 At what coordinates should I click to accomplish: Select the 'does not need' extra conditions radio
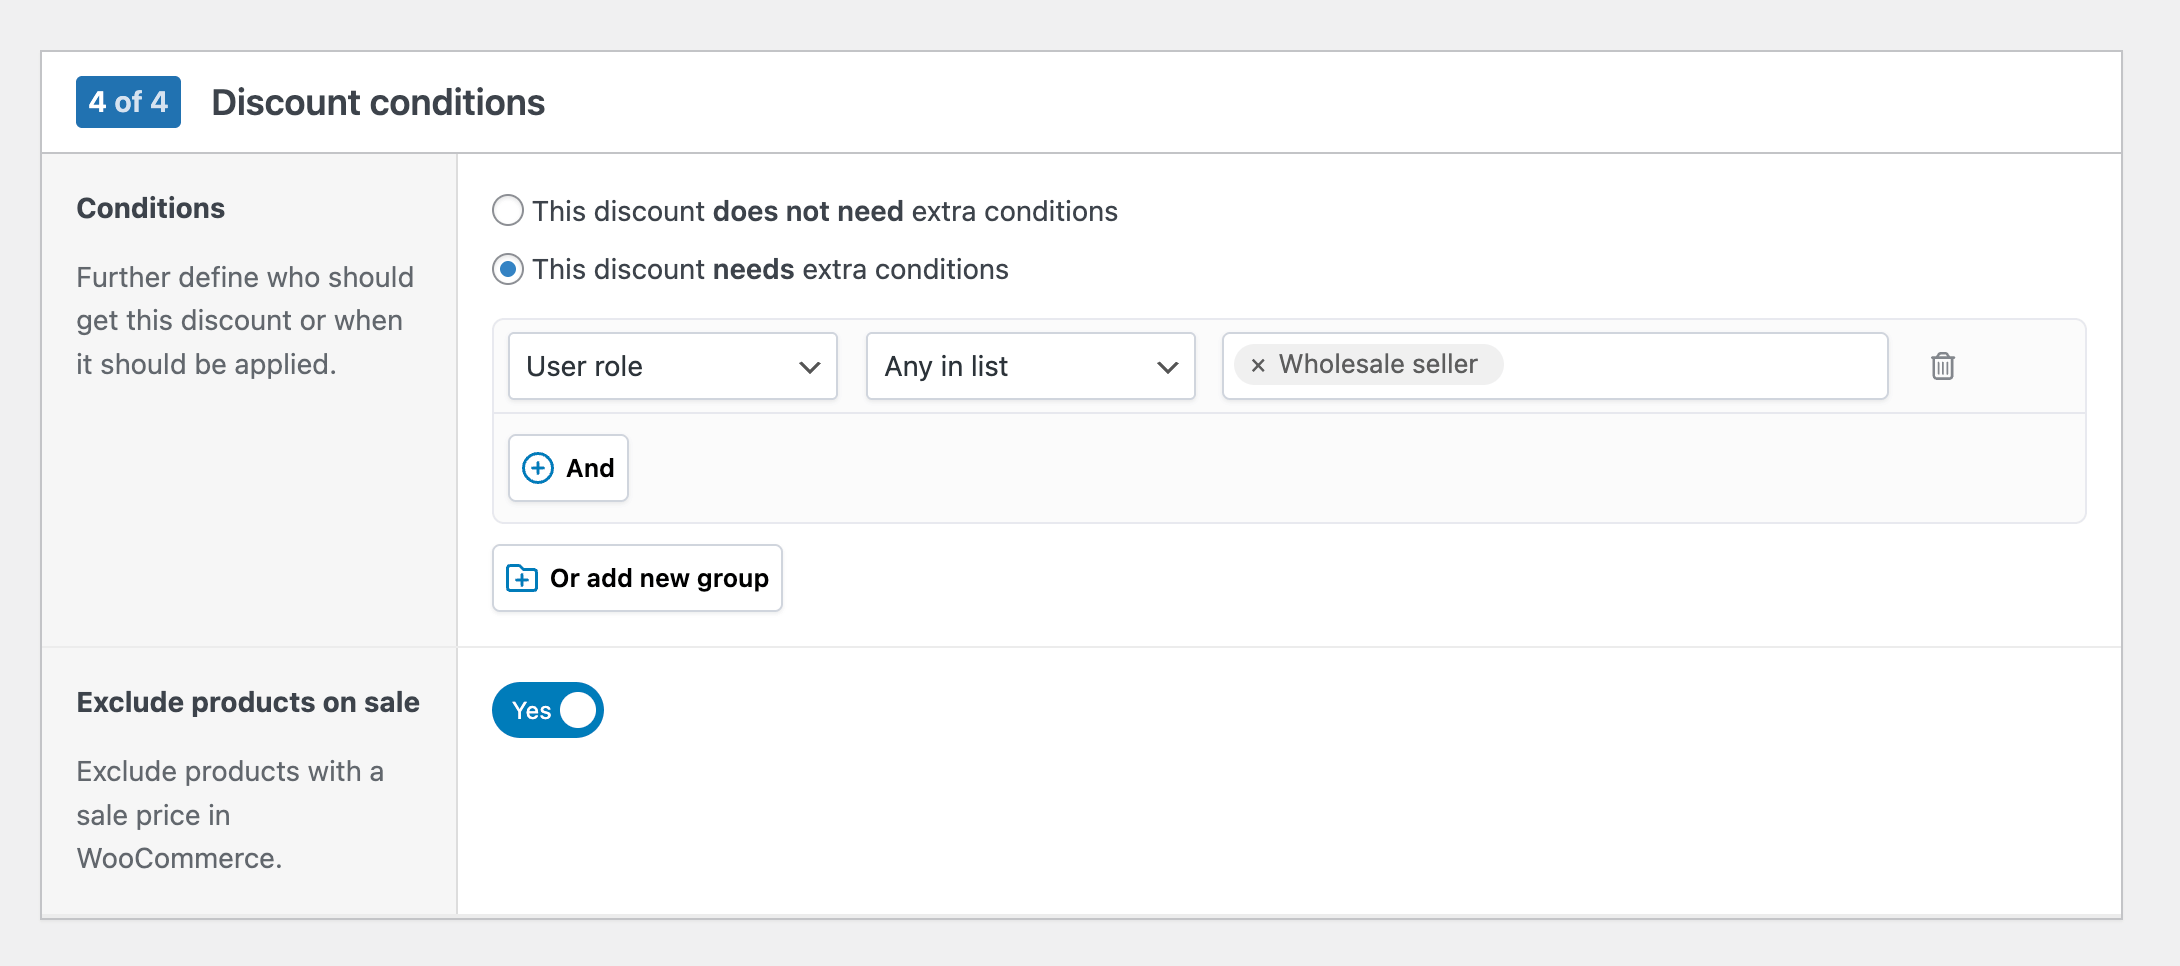(x=508, y=211)
